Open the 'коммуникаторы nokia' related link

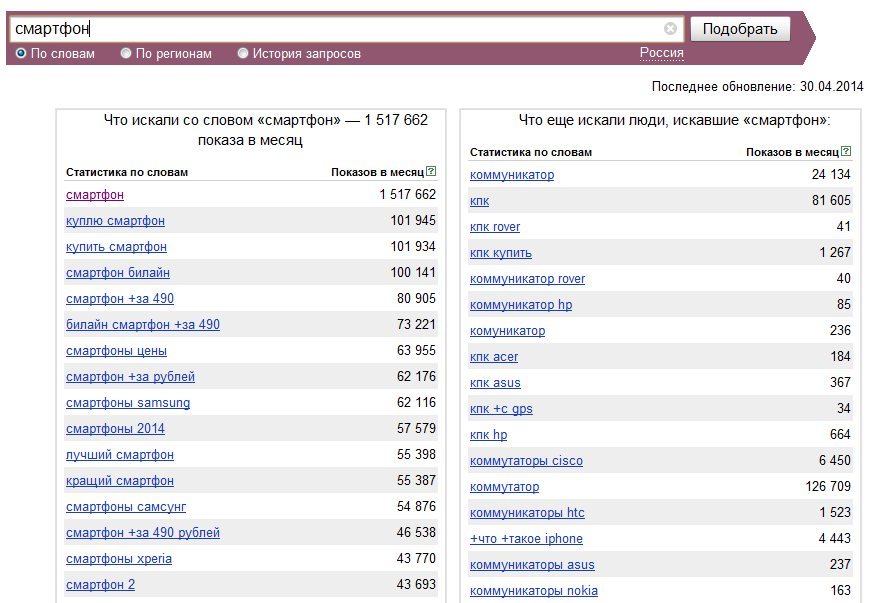[x=534, y=591]
